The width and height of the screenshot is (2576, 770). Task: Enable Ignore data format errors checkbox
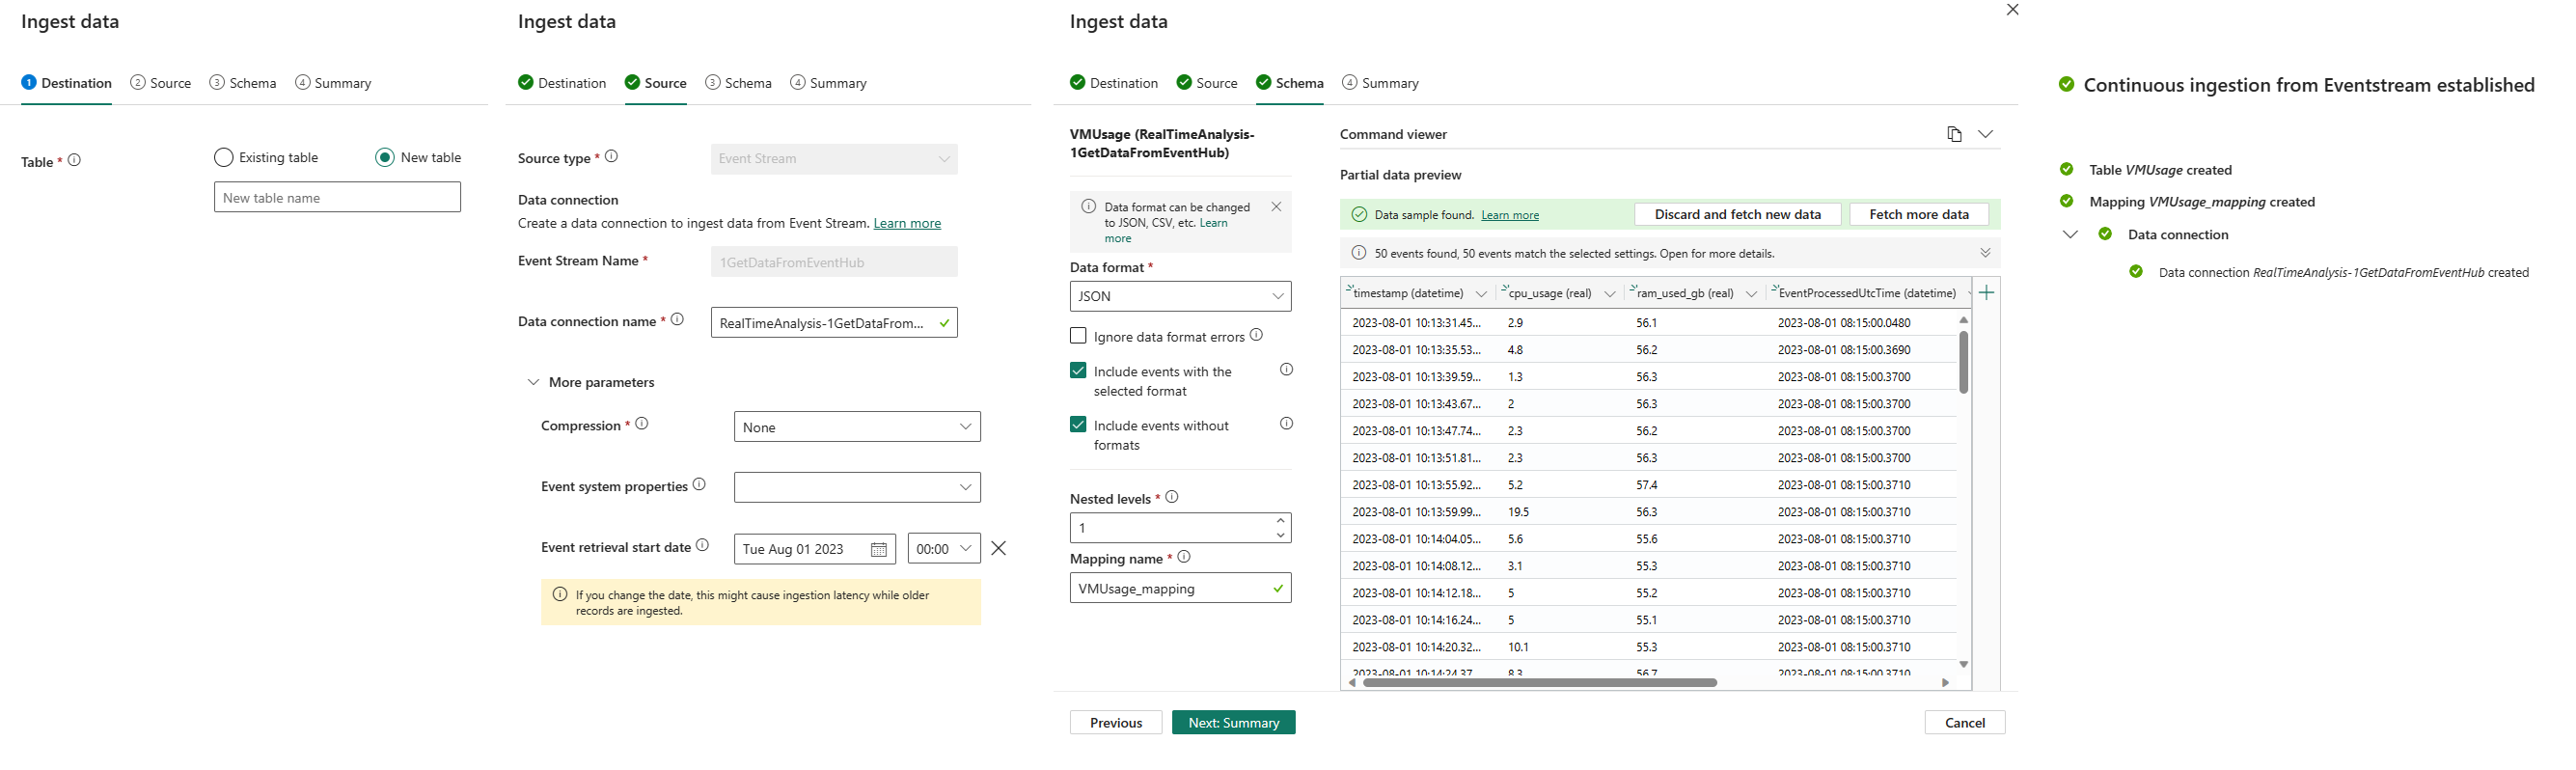[1078, 336]
